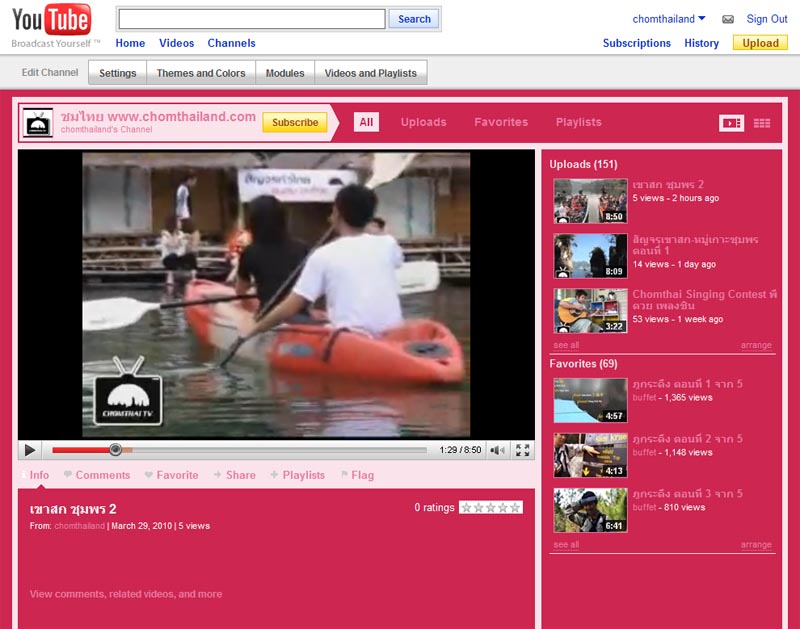
Task: Click the Subscribe button
Action: 295,122
